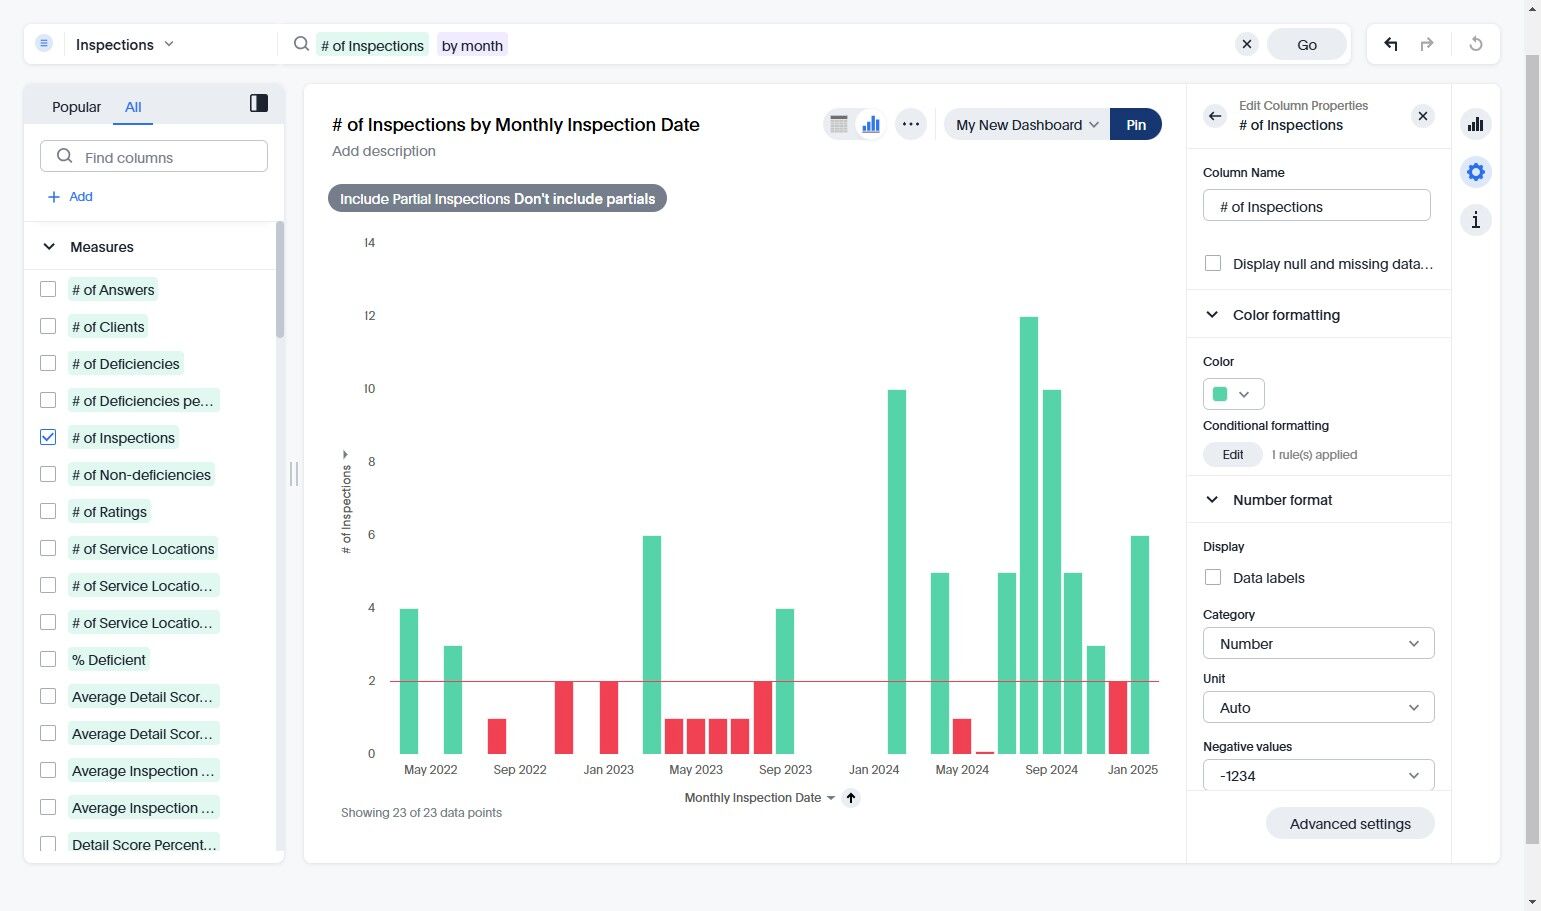Collapse the Color formatting section

click(1212, 315)
